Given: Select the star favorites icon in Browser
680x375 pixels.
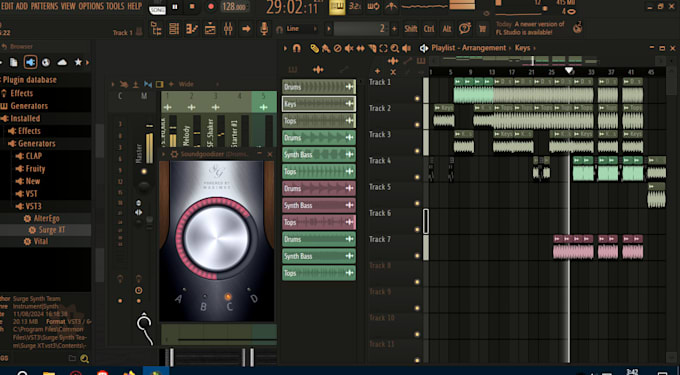Looking at the screenshot, I should (78, 62).
